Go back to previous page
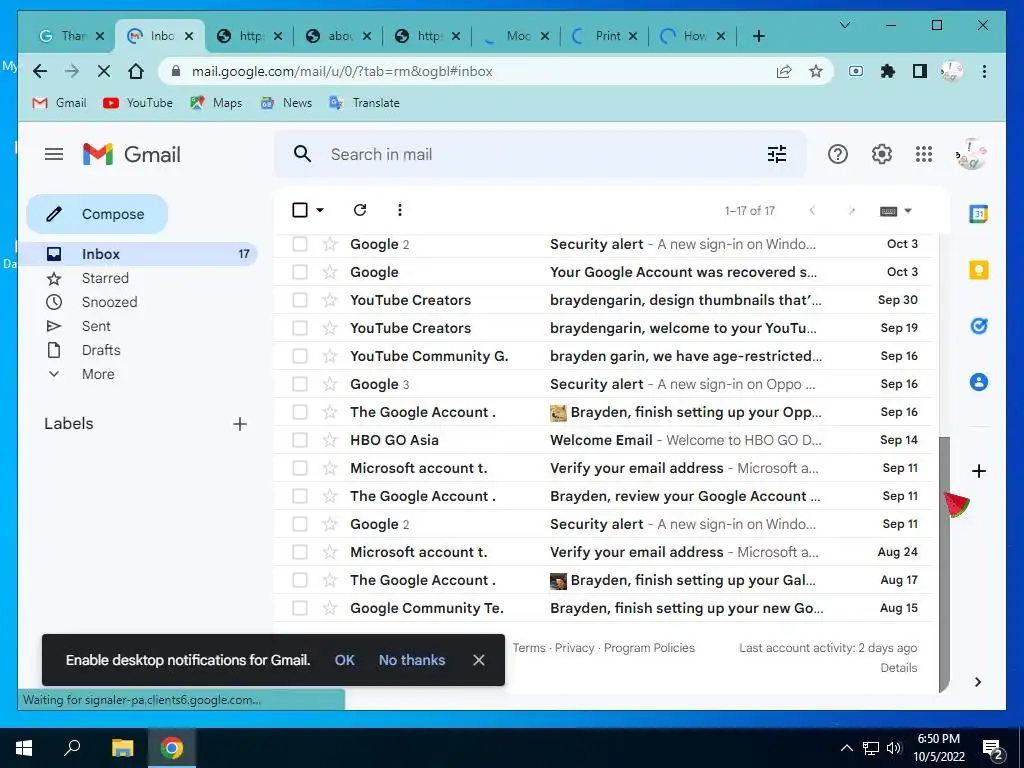 [x=40, y=71]
